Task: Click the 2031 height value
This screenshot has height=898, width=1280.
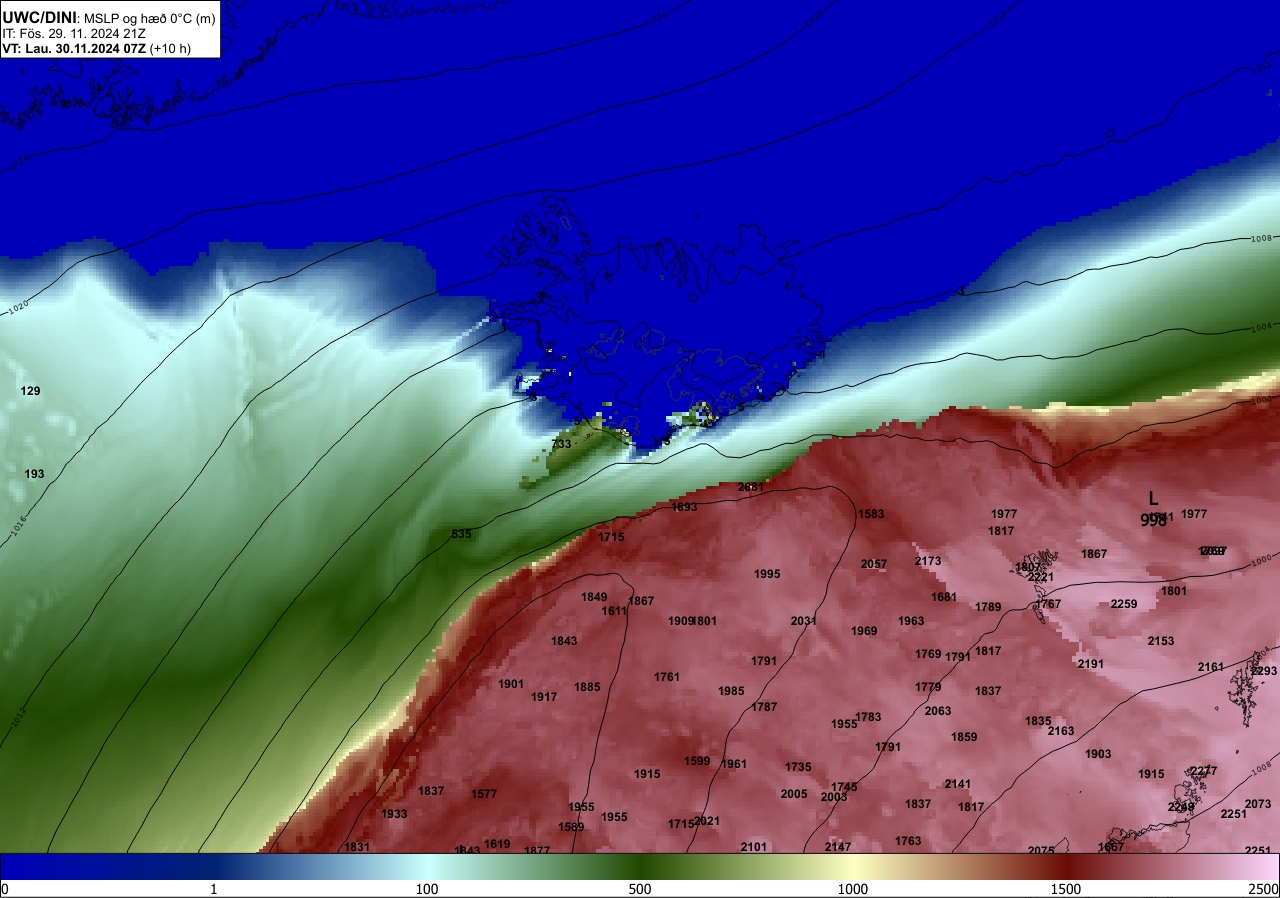Action: [804, 621]
